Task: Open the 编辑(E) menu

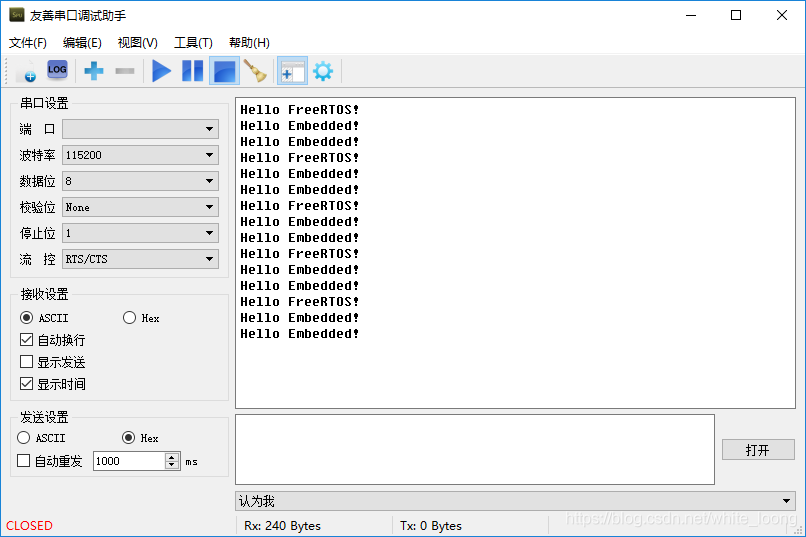Action: tap(82, 43)
